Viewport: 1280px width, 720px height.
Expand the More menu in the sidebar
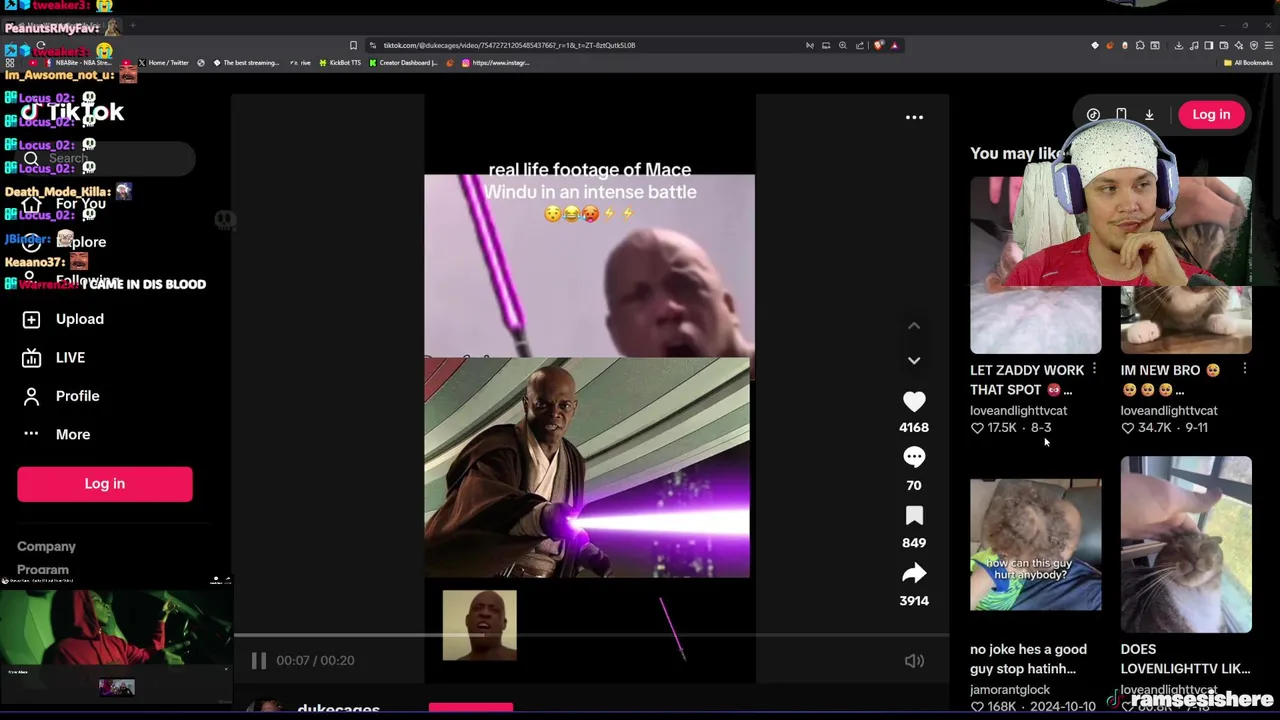pyautogui.click(x=73, y=434)
